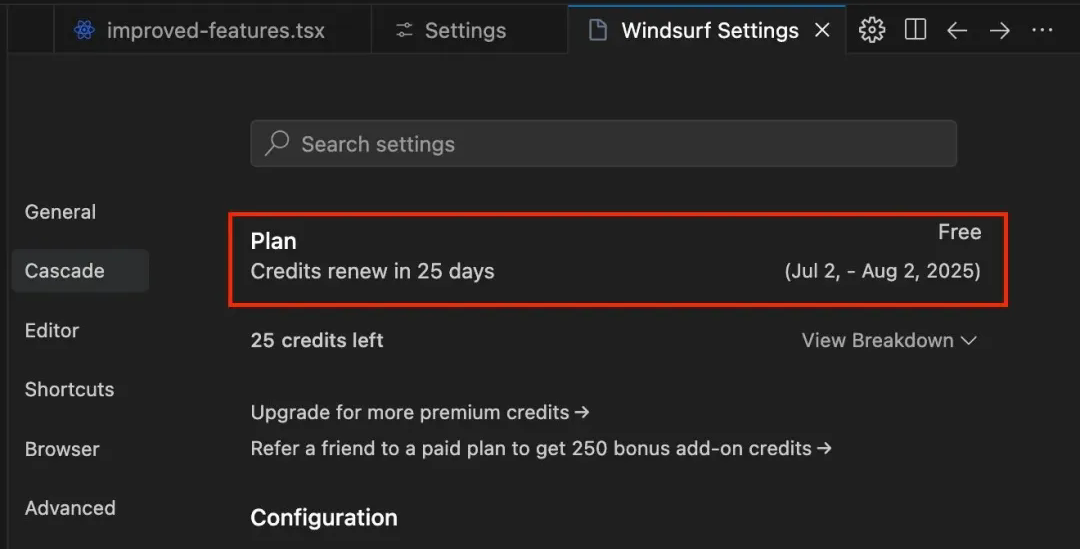
Task: Open the settings gear icon in tab bar
Action: [871, 30]
